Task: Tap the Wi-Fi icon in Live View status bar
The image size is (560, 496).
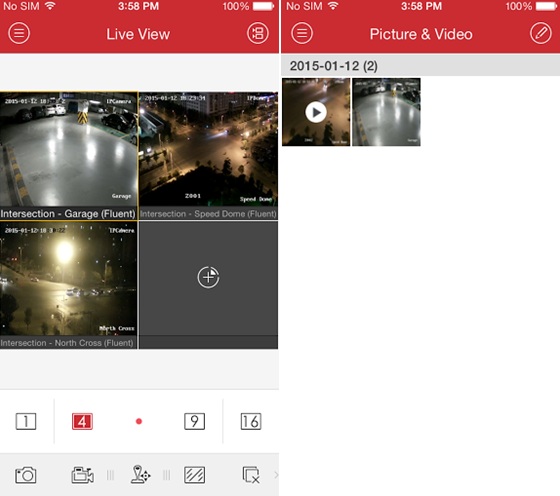Action: click(50, 6)
